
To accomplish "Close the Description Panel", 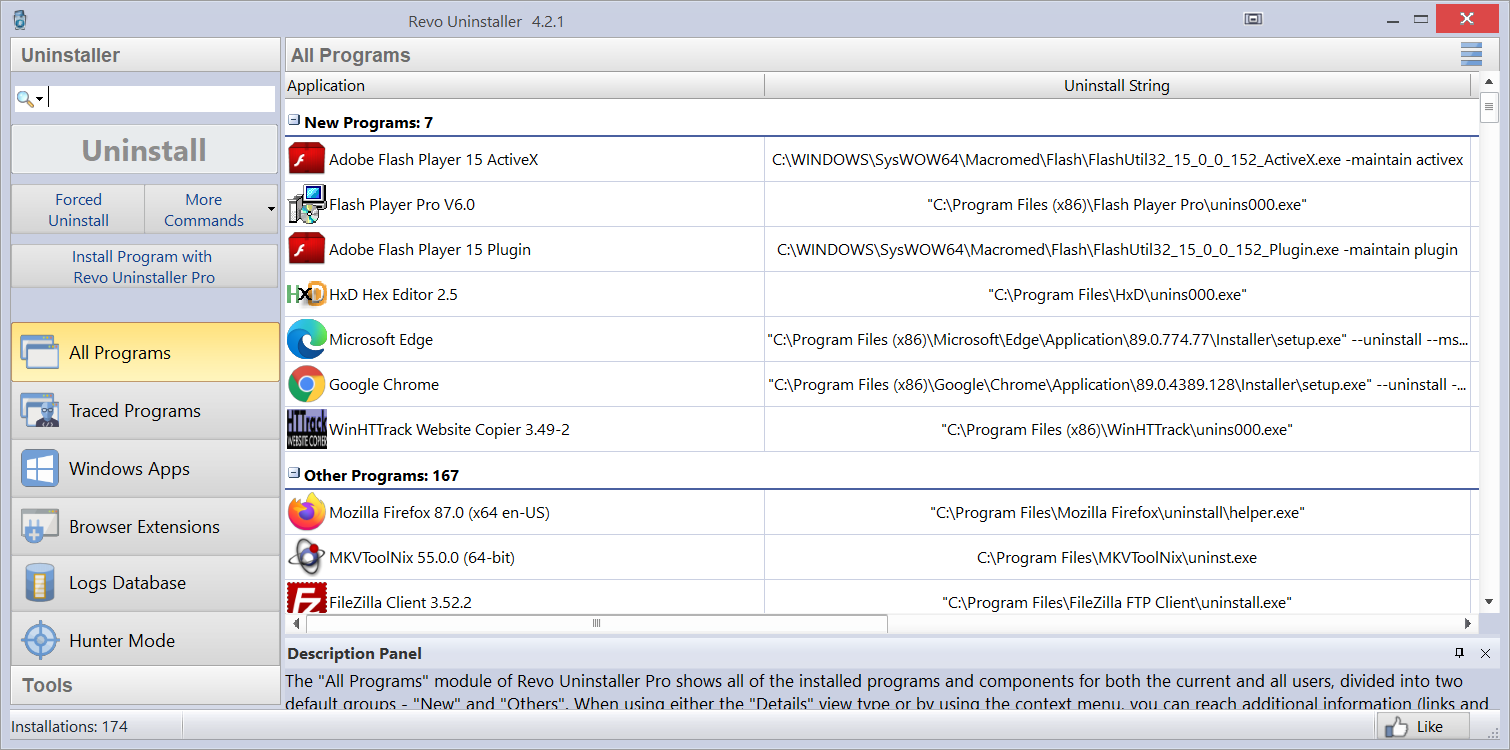I will tap(1485, 653).
